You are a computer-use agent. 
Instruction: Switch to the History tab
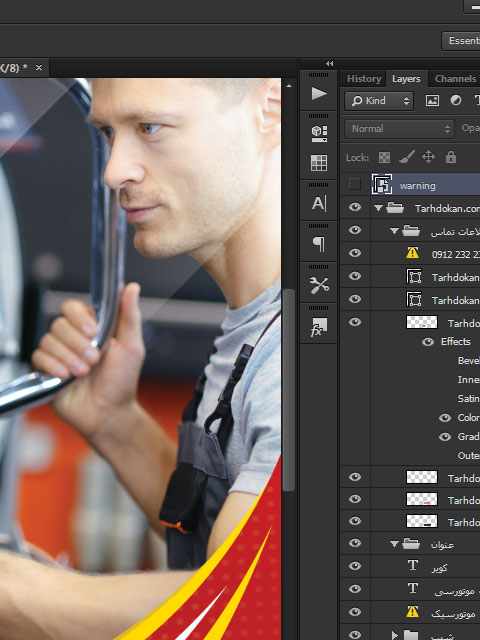point(364,79)
